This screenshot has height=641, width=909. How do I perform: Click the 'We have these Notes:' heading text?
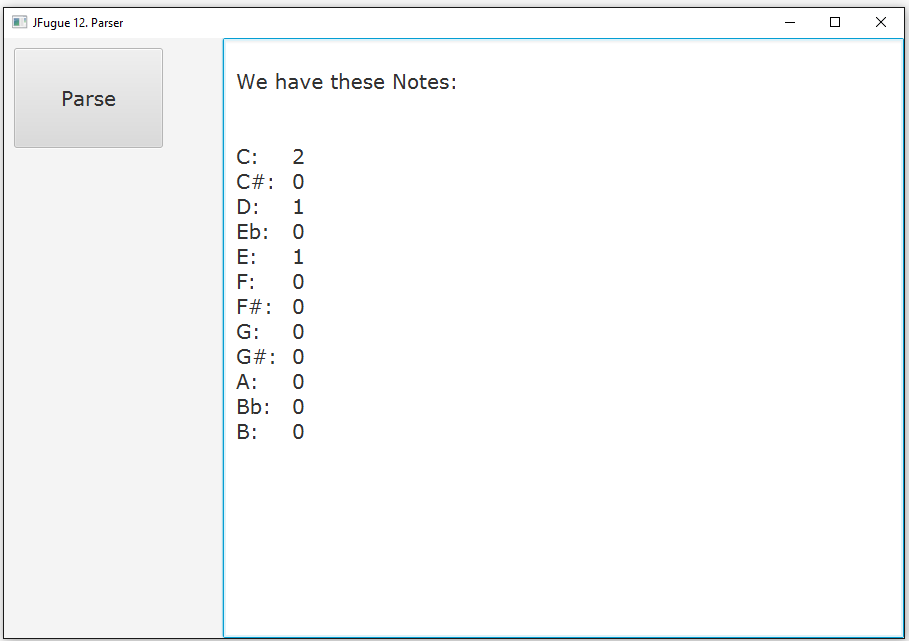click(347, 82)
